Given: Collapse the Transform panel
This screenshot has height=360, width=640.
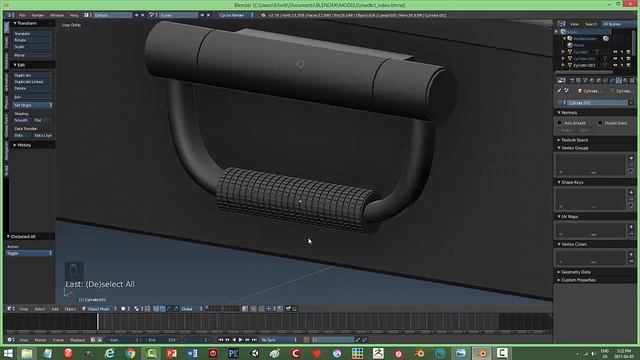Looking at the screenshot, I should pyautogui.click(x=27, y=23).
